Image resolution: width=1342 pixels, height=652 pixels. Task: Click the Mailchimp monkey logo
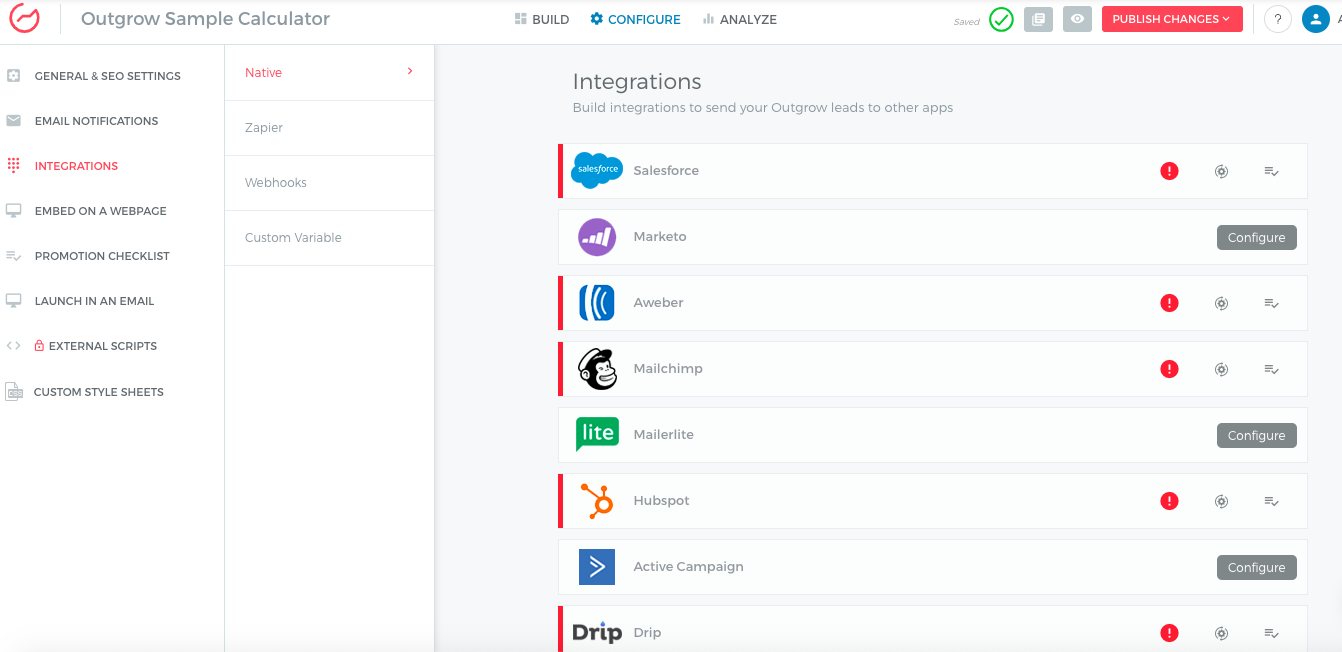pyautogui.click(x=598, y=369)
